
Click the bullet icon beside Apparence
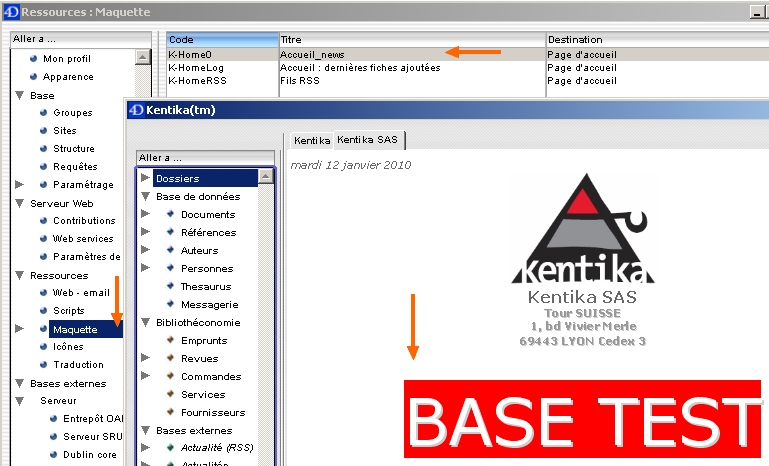(33, 77)
